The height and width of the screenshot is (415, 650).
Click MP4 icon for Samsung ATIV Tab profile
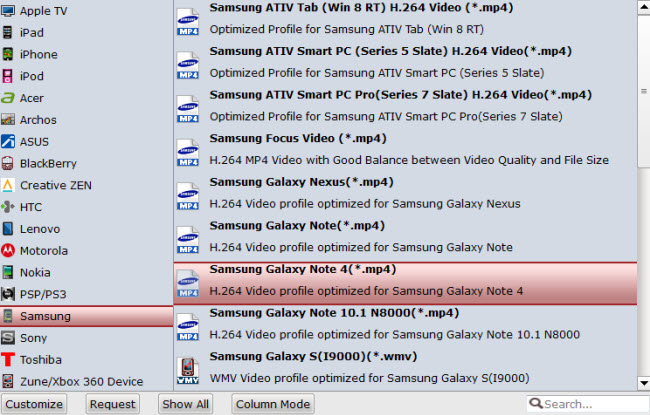(188, 22)
